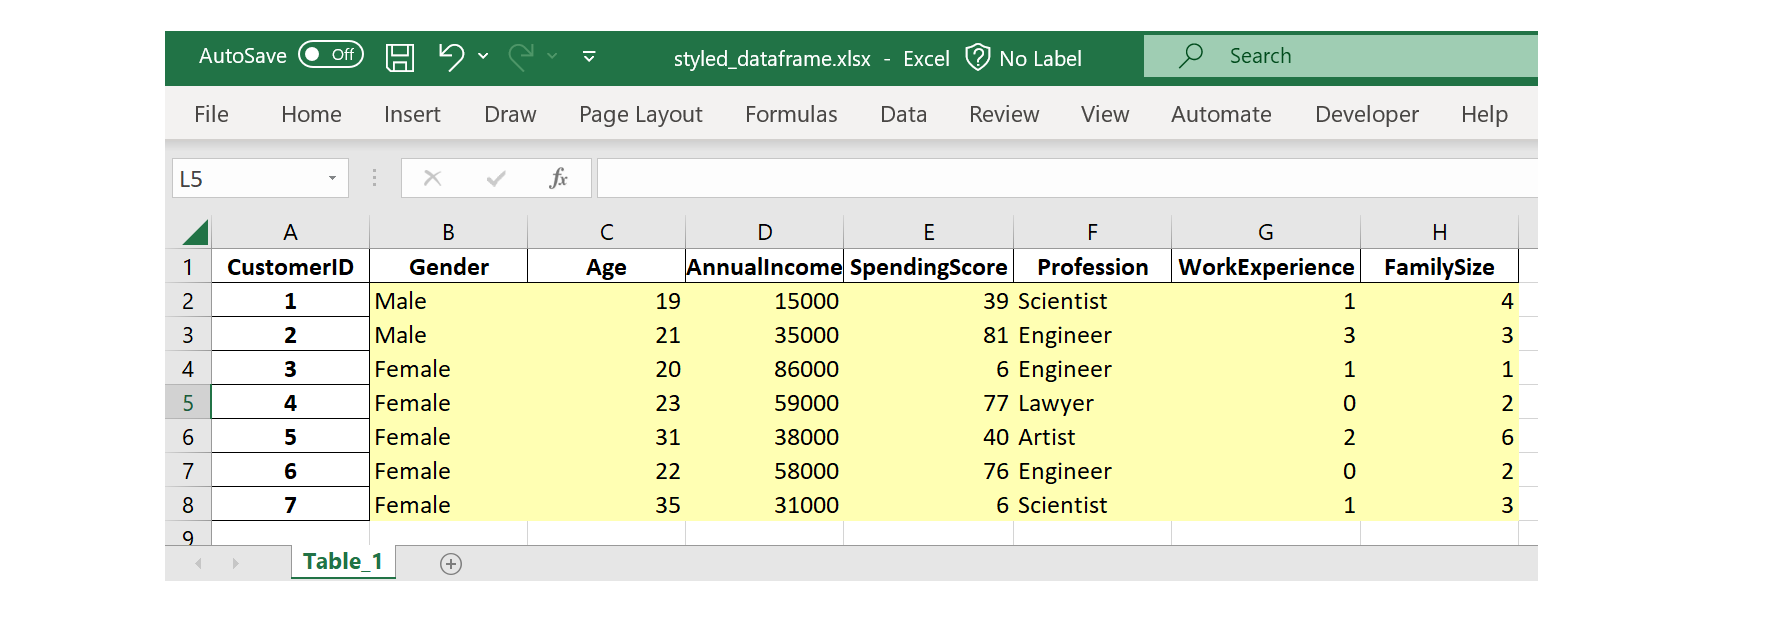Open the Undo history dropdown arrow
The height and width of the screenshot is (624, 1776).
(x=483, y=56)
